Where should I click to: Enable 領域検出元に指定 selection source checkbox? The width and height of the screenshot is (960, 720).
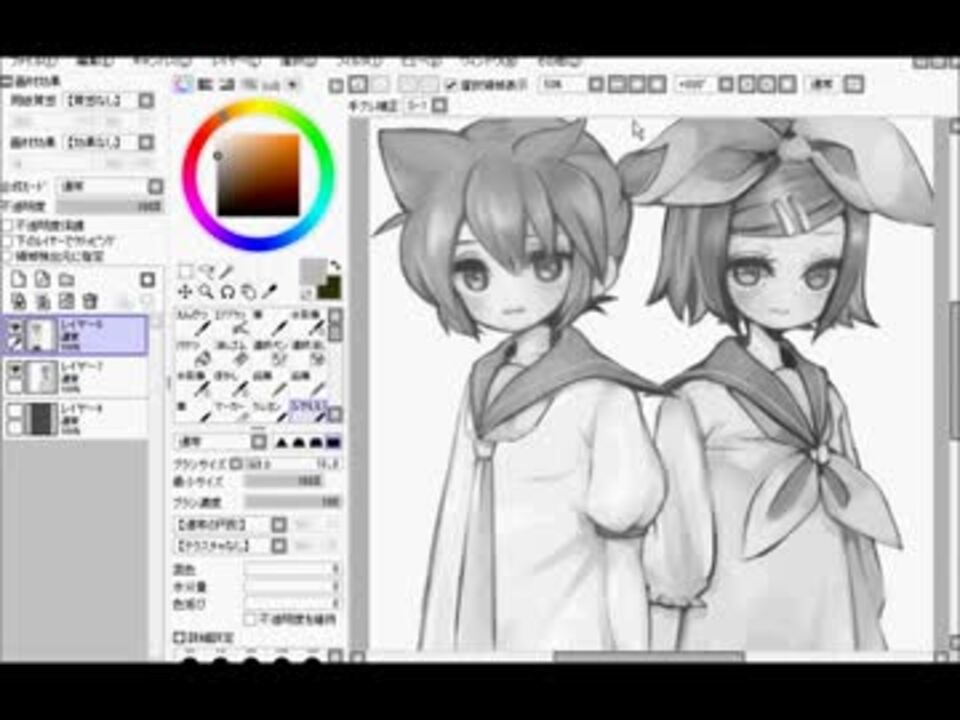[x=7, y=256]
